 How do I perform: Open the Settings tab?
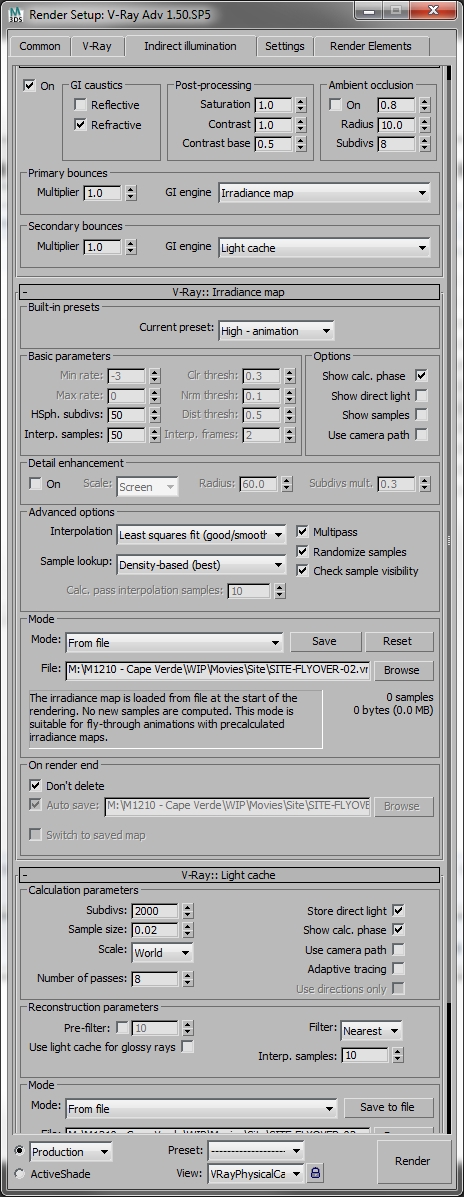click(285, 46)
